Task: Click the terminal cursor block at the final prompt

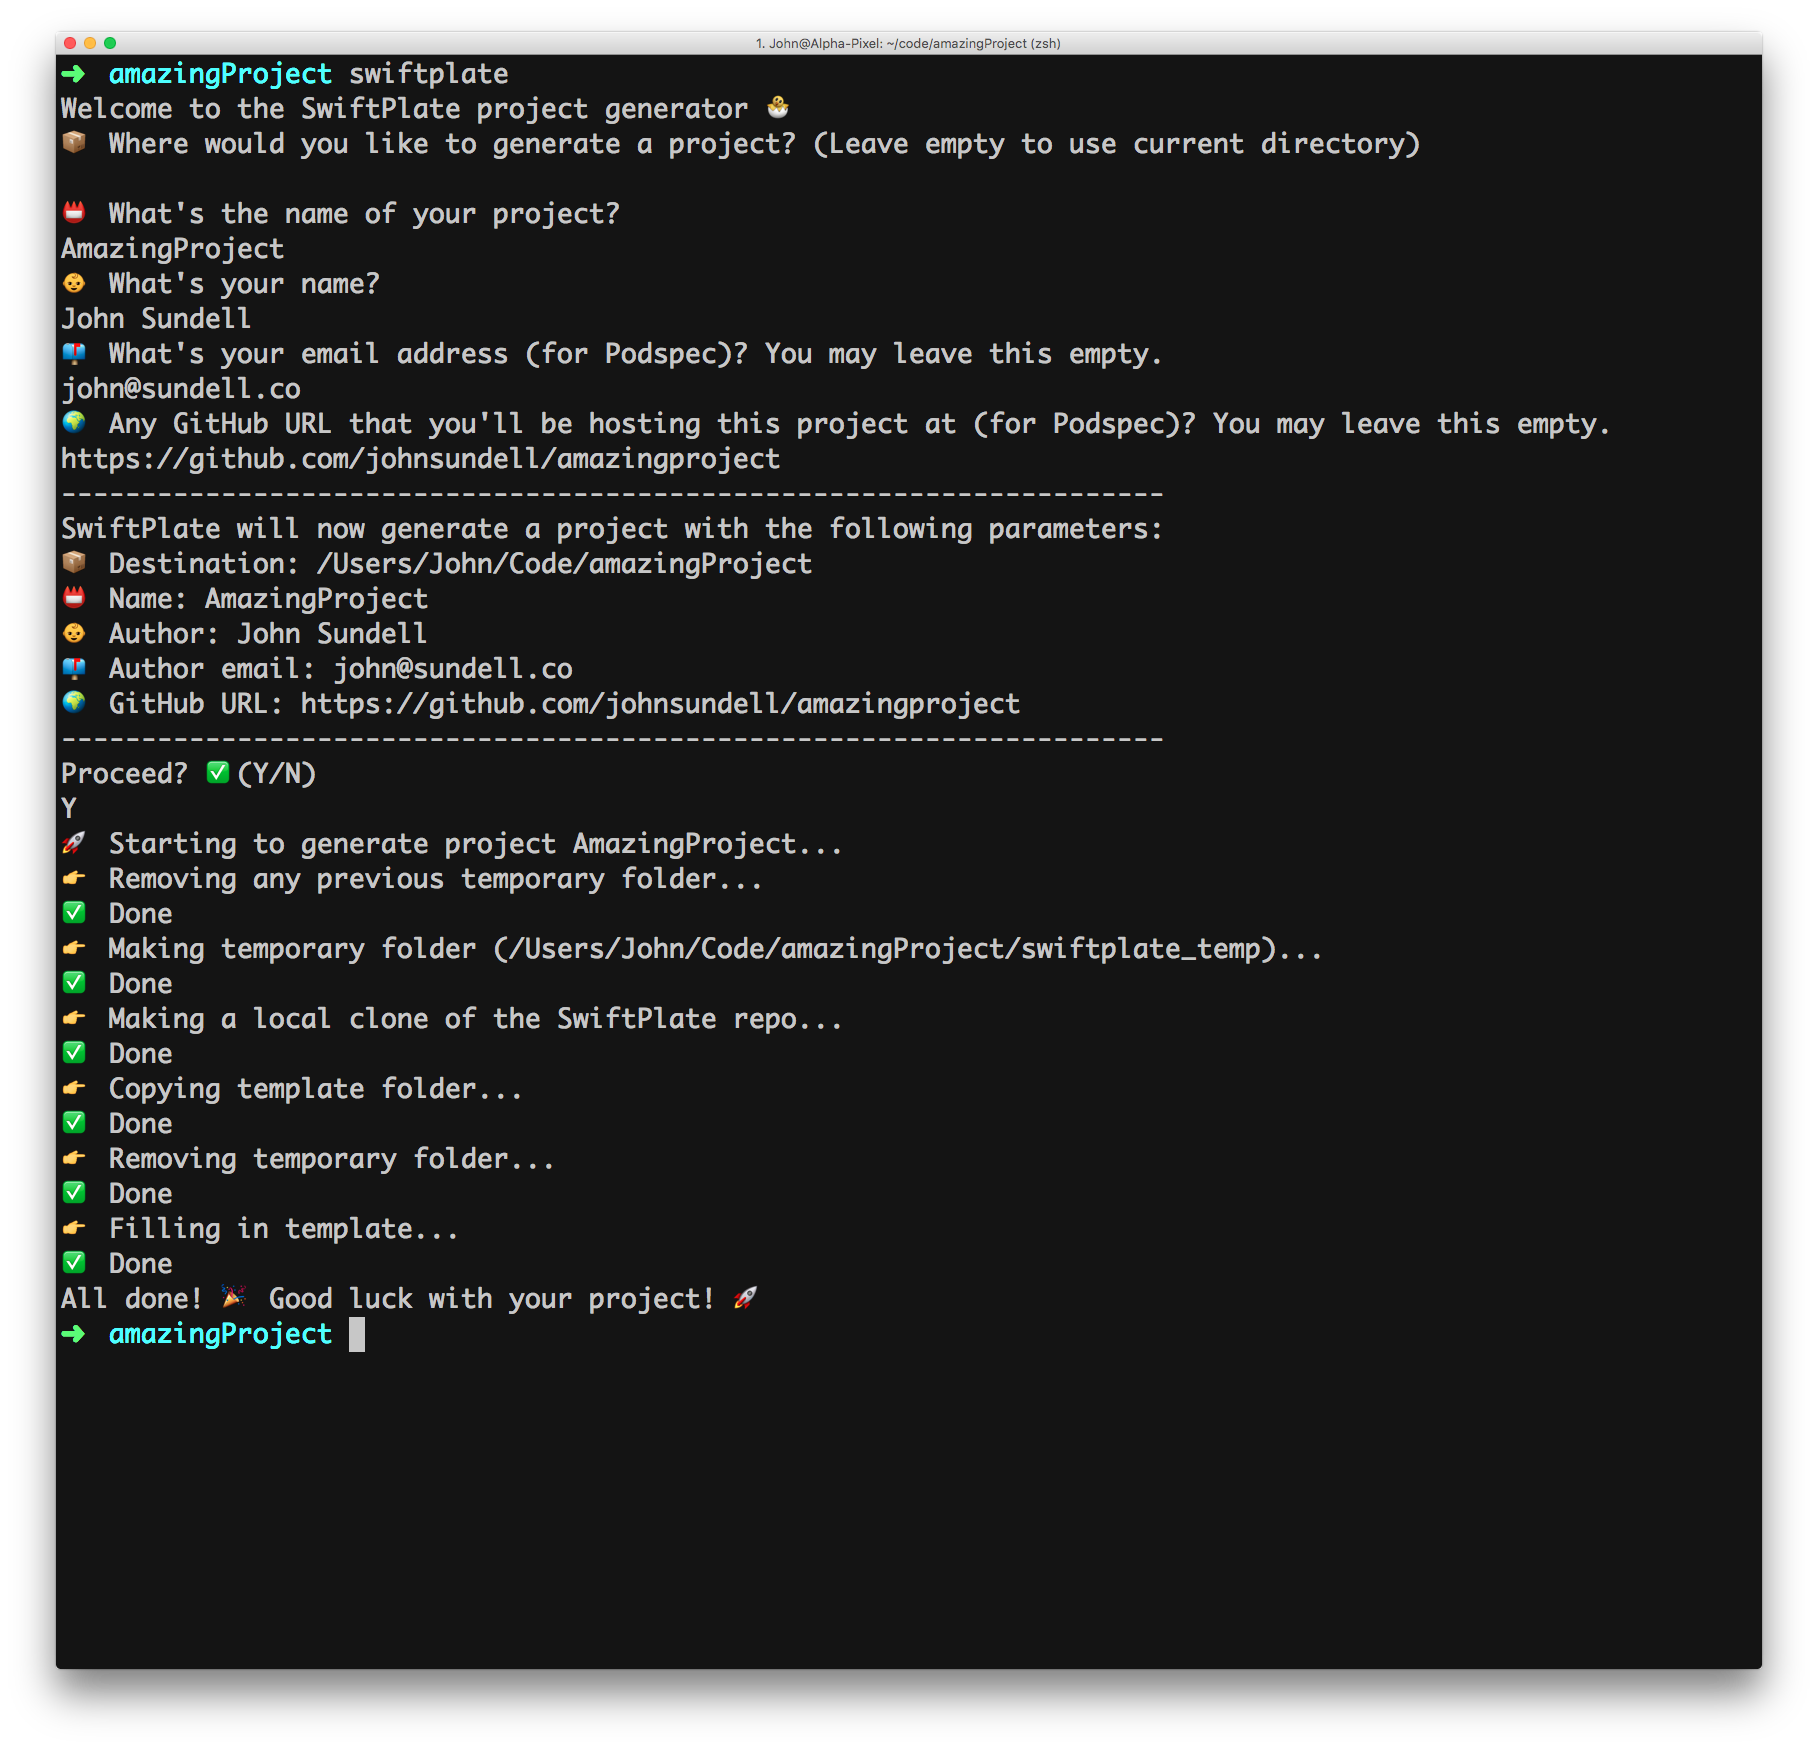Action: coord(357,1334)
